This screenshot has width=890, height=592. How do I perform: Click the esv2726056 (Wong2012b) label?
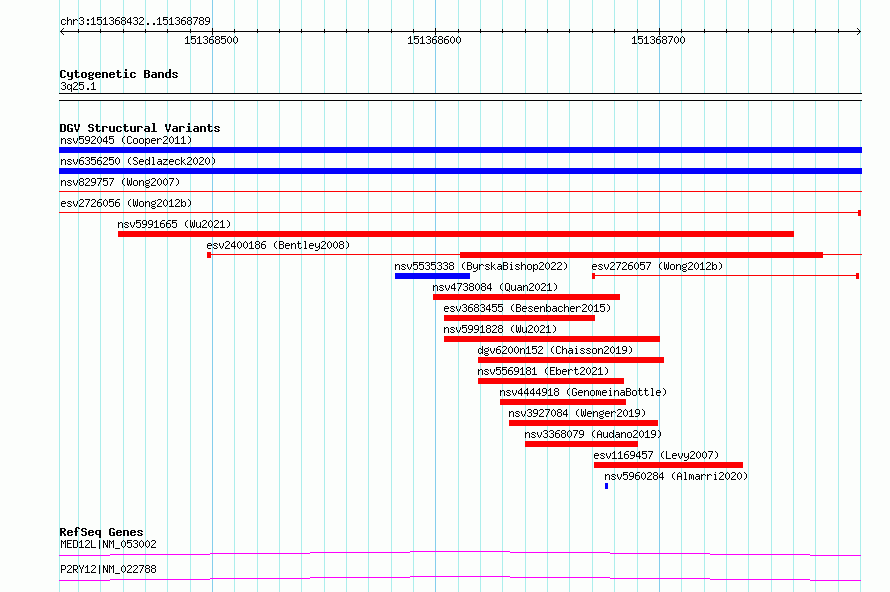[126, 203]
